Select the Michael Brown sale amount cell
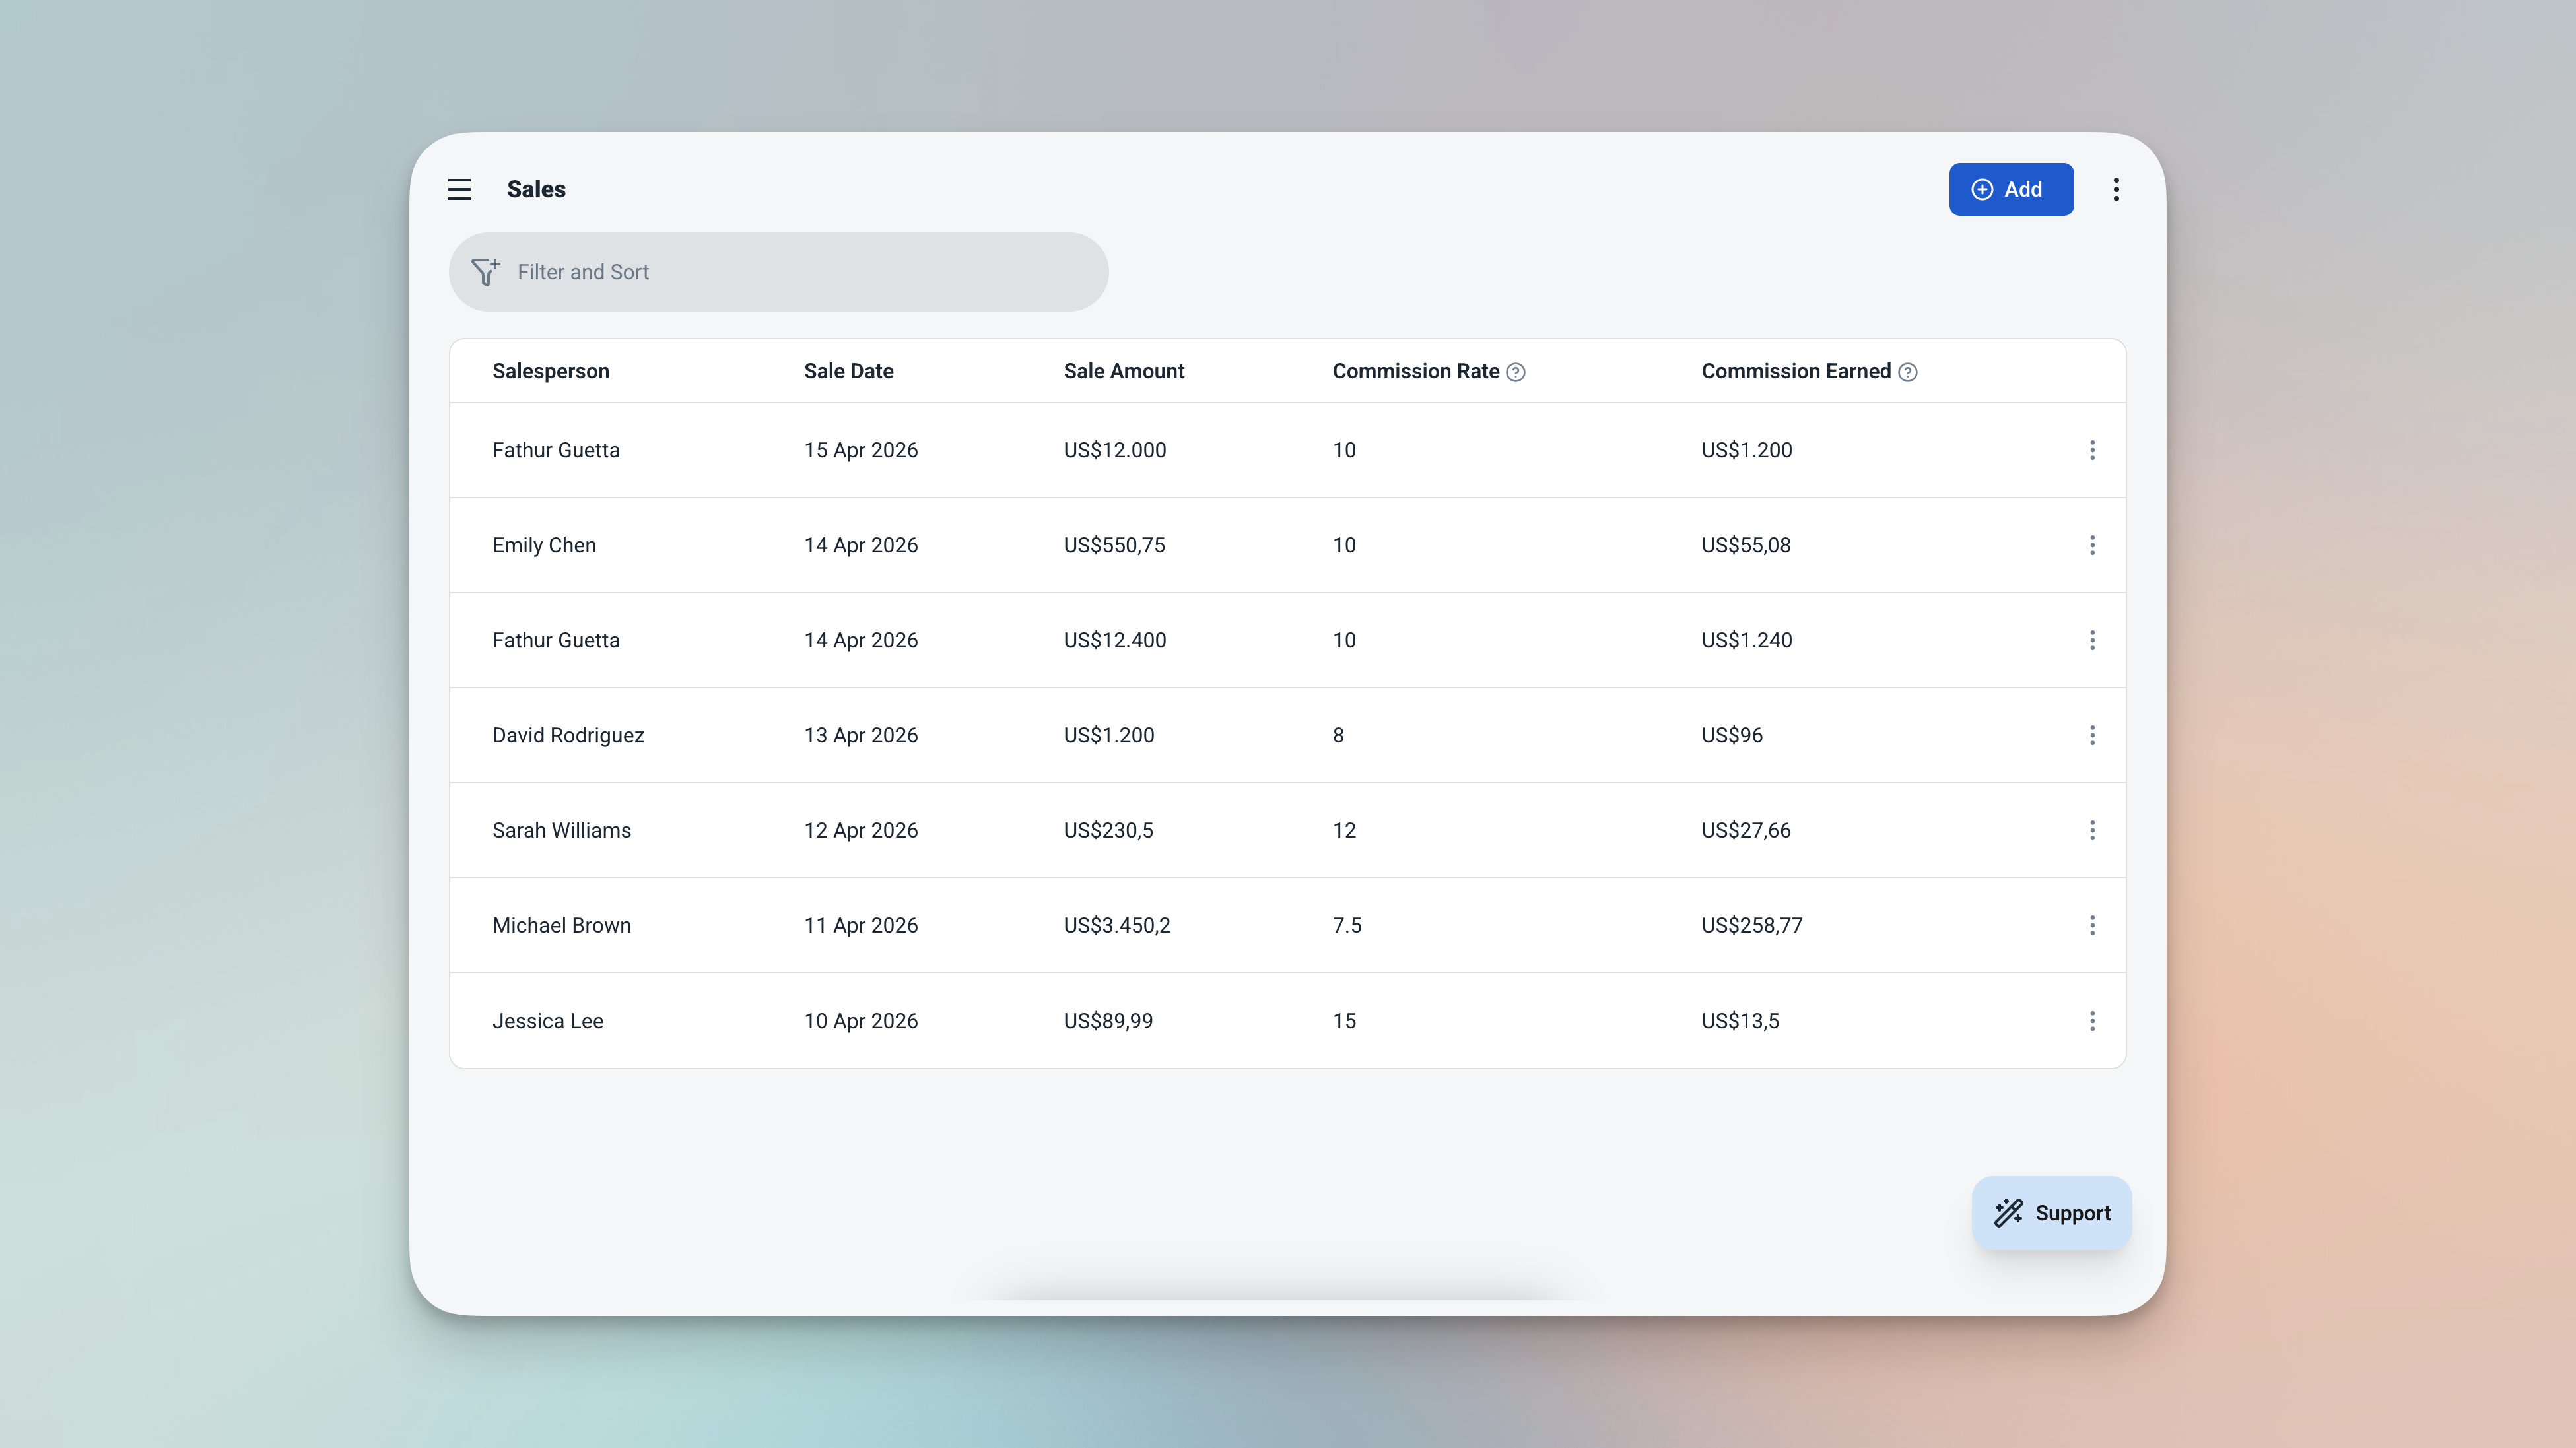2576x1448 pixels. 1116,925
